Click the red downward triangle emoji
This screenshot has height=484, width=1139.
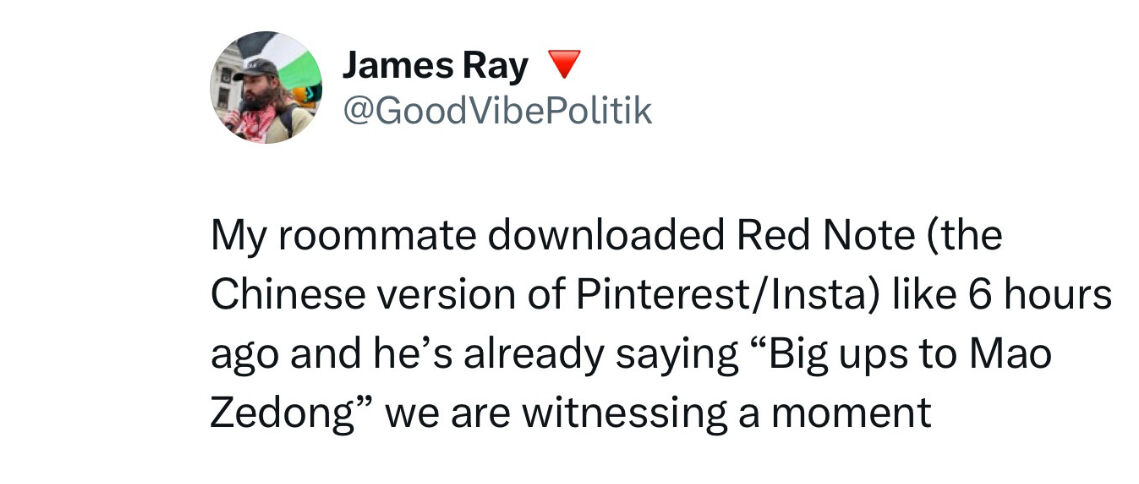565,67
